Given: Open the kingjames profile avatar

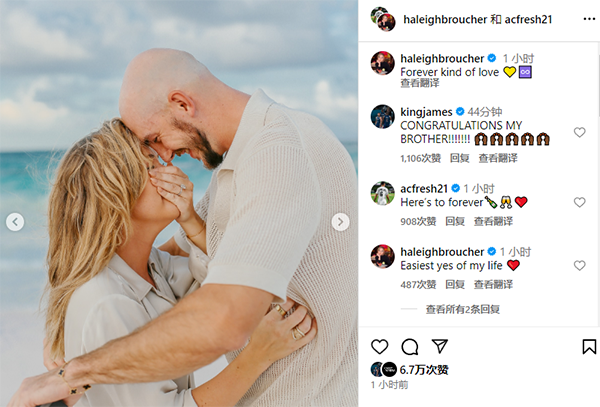Looking at the screenshot, I should click(382, 116).
